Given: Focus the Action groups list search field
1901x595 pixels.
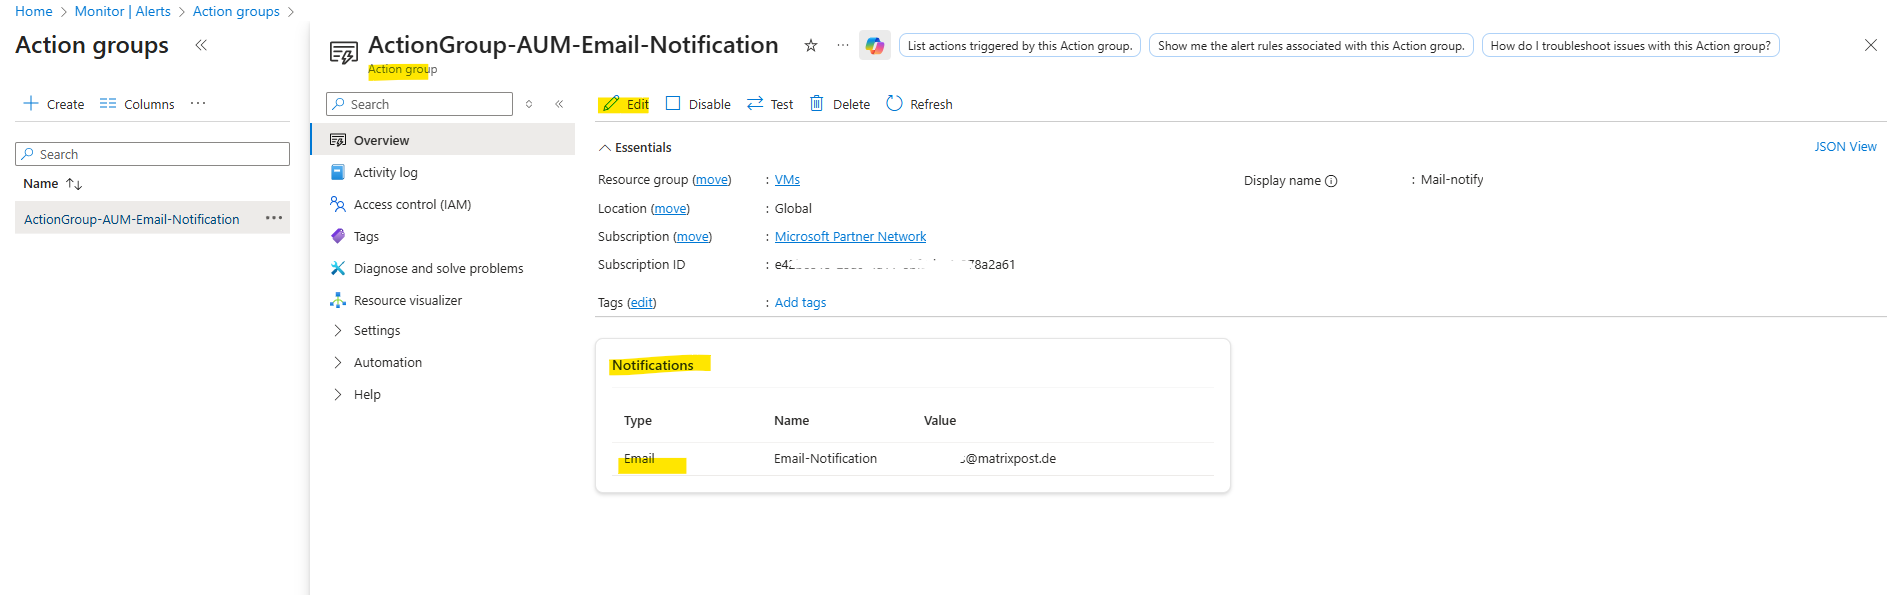Looking at the screenshot, I should click(x=152, y=154).
